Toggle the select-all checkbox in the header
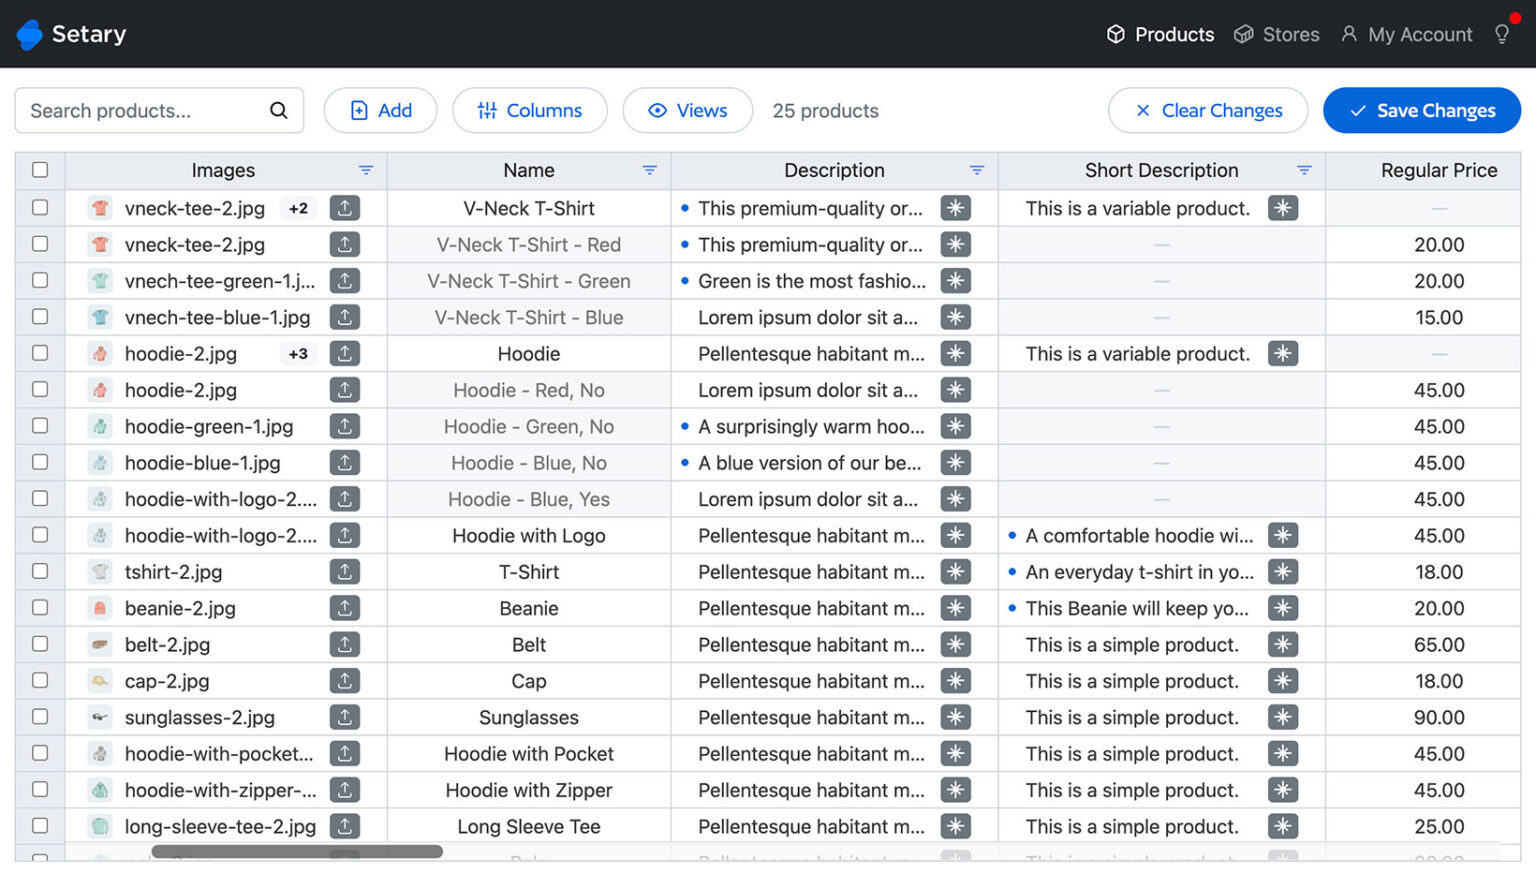Viewport: 1536px width, 874px height. pyautogui.click(x=39, y=170)
